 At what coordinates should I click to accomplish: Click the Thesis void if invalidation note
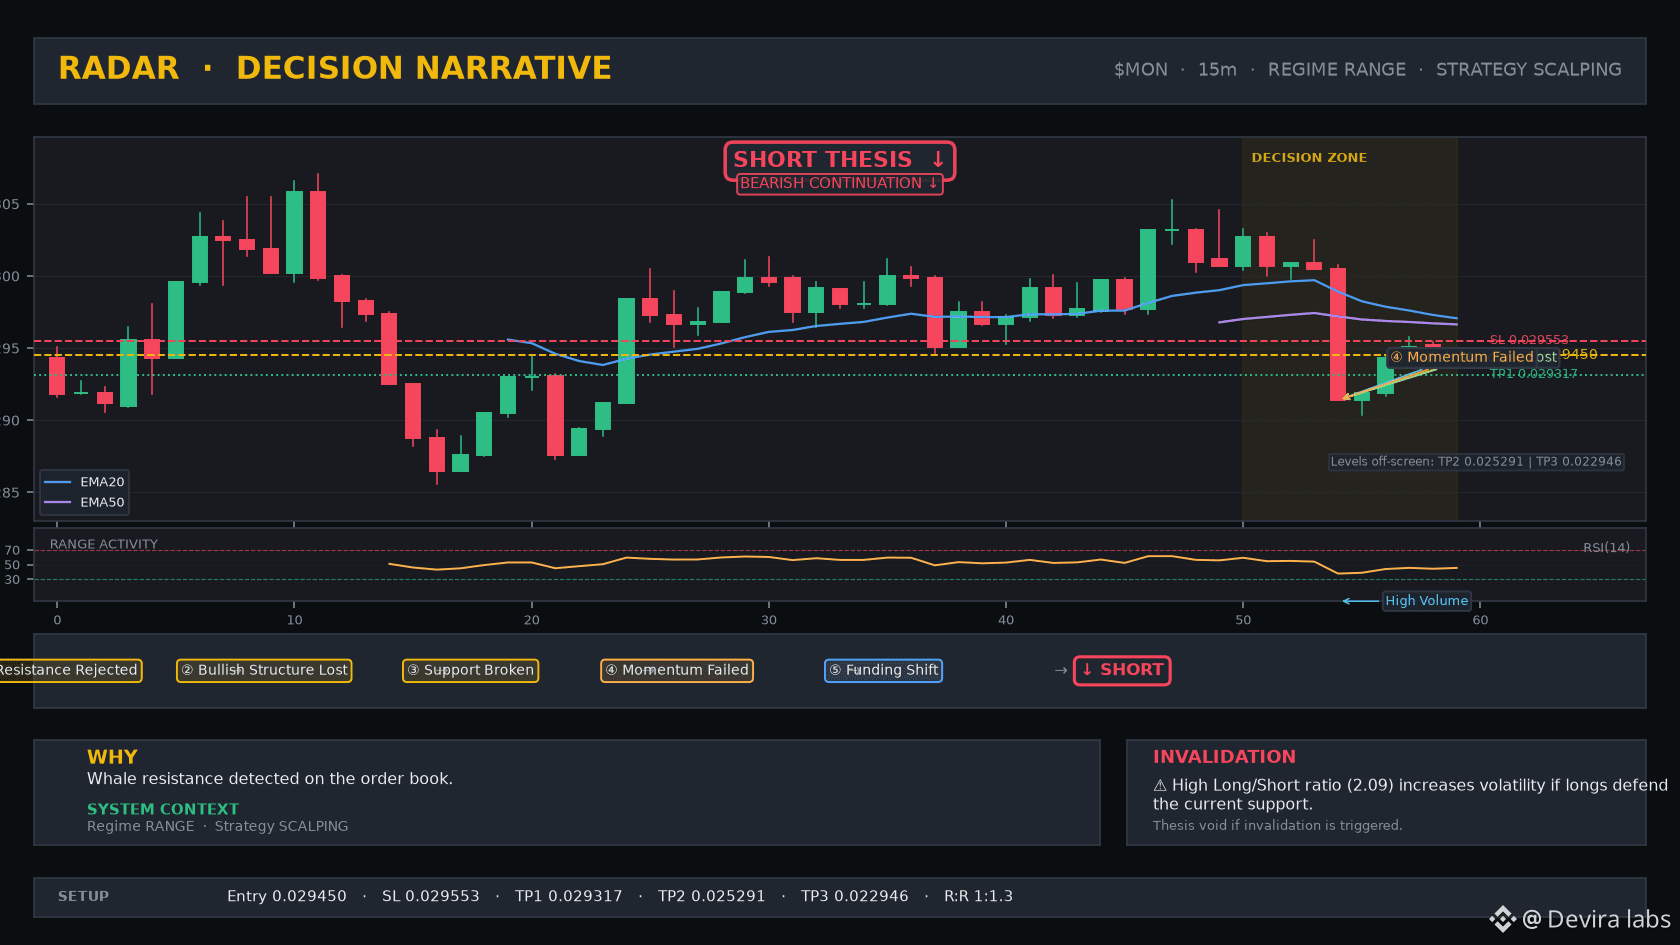coord(1277,826)
